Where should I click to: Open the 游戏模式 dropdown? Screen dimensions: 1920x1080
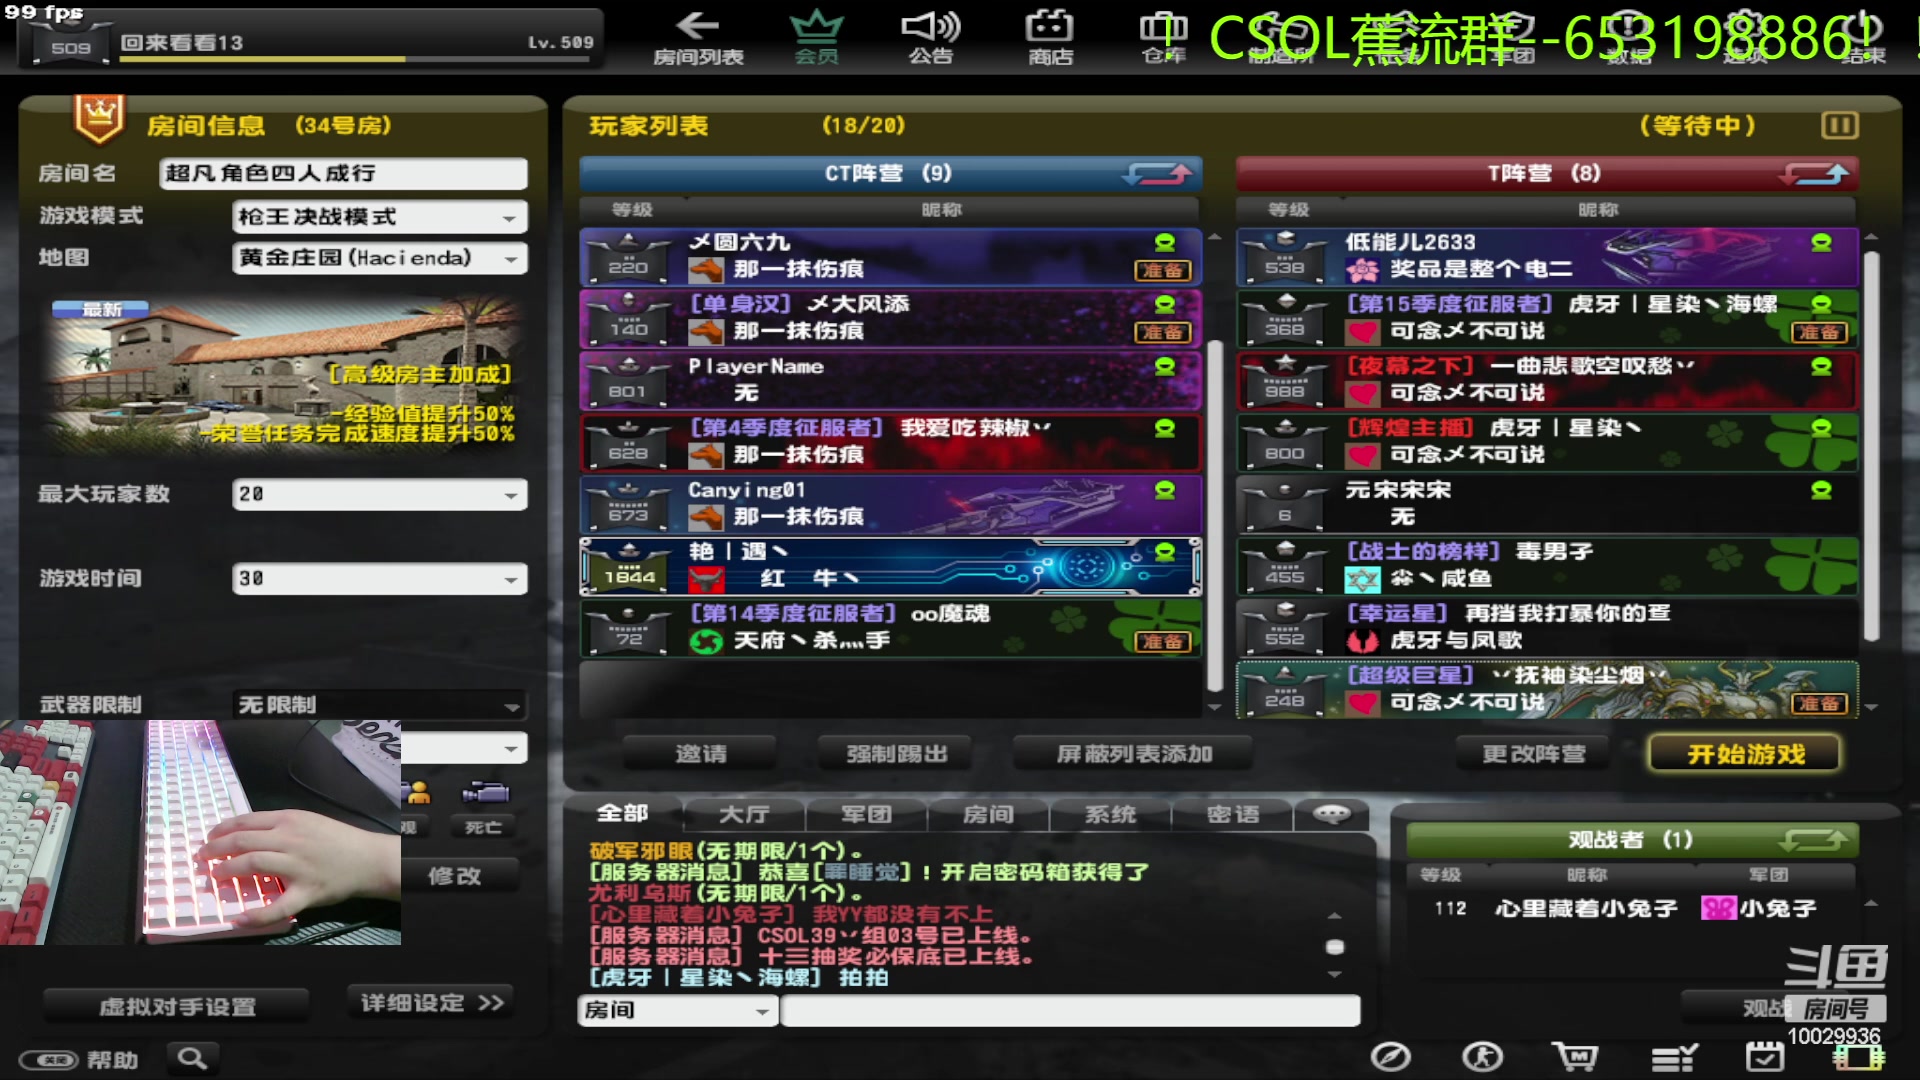click(379, 217)
